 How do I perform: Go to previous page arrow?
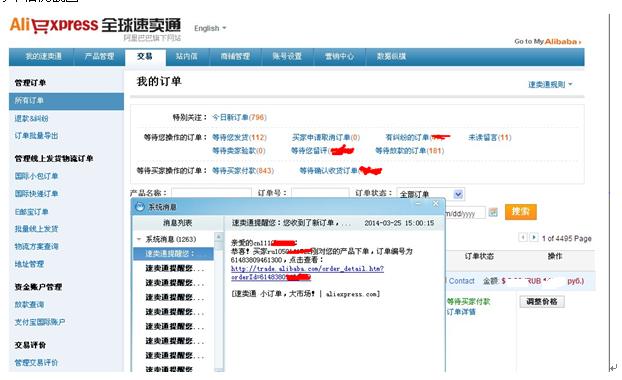point(523,237)
